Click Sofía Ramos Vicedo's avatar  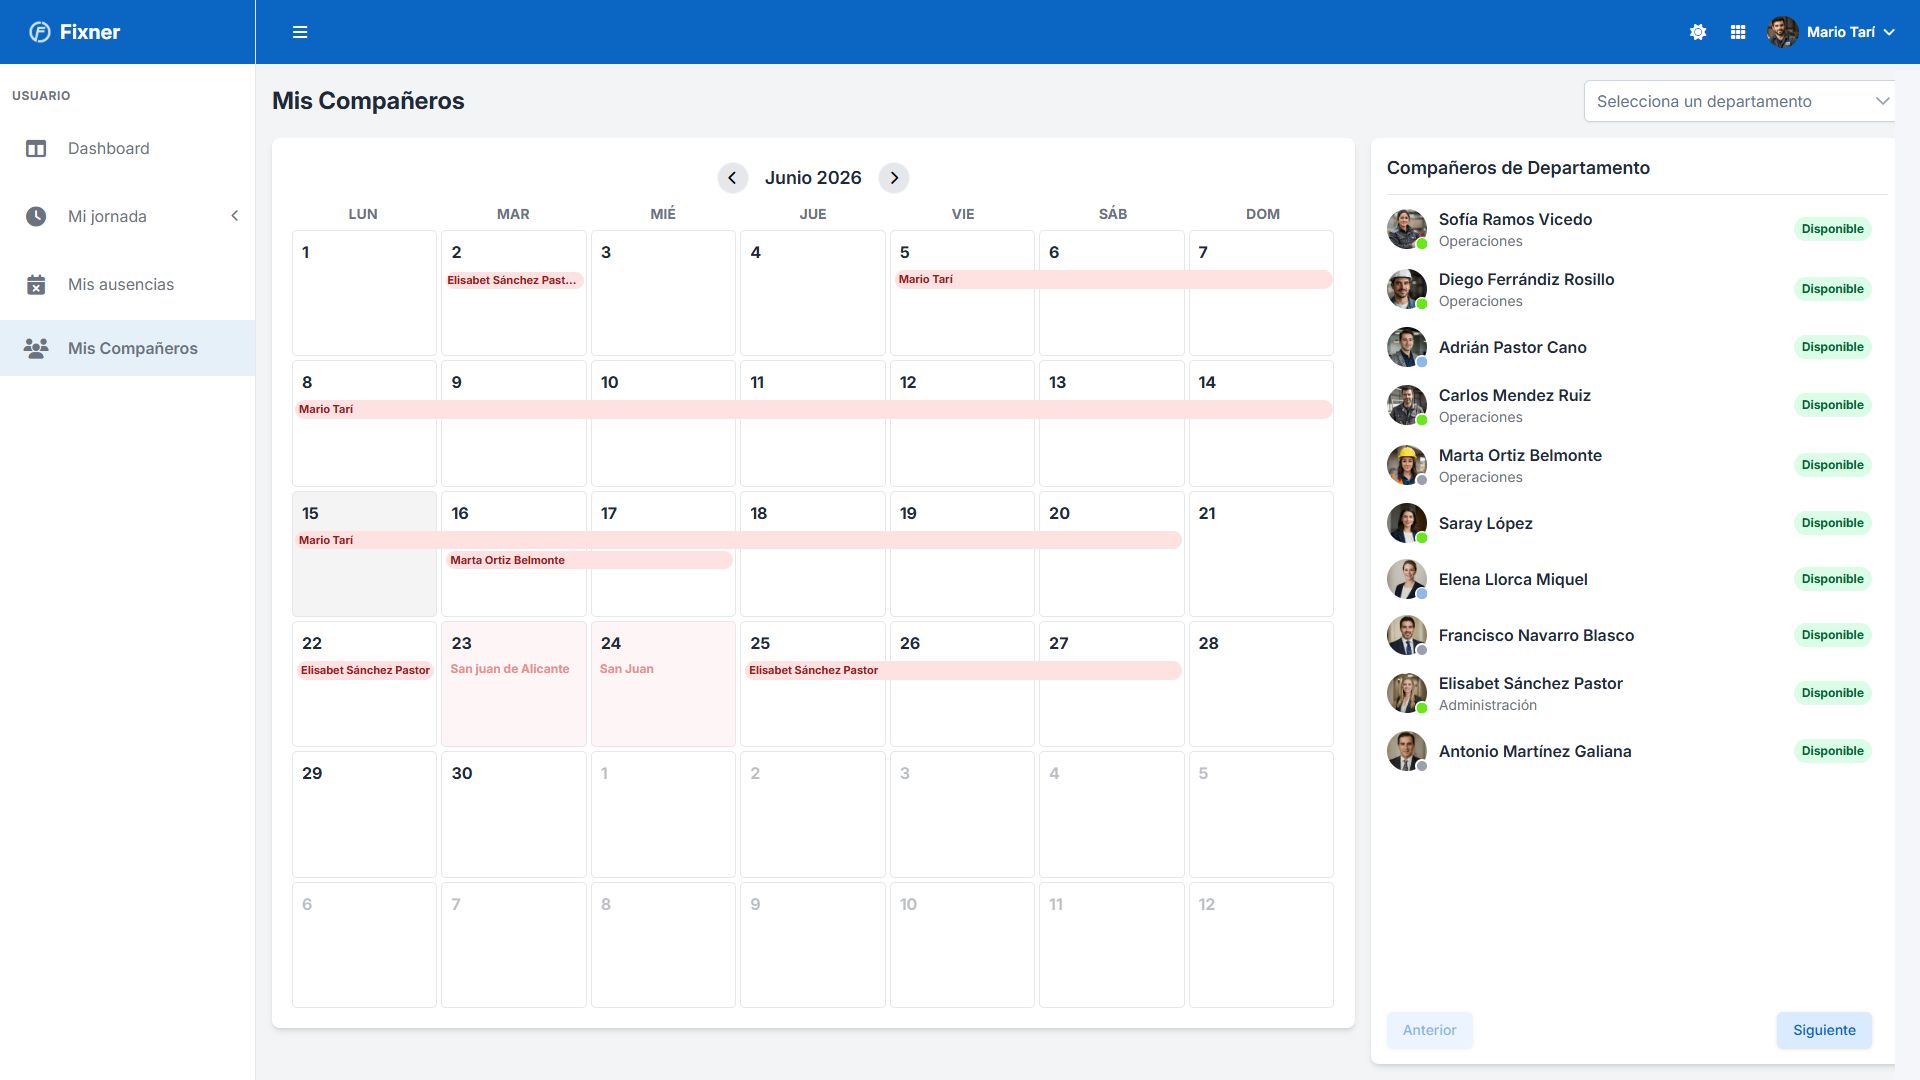(x=1407, y=229)
